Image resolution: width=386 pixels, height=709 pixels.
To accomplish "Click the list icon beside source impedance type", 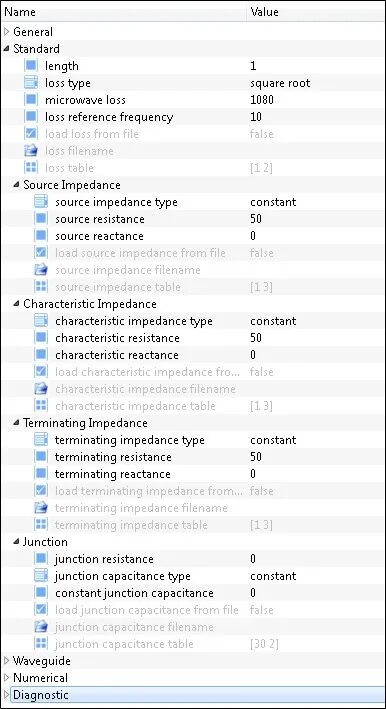I will coord(41,202).
